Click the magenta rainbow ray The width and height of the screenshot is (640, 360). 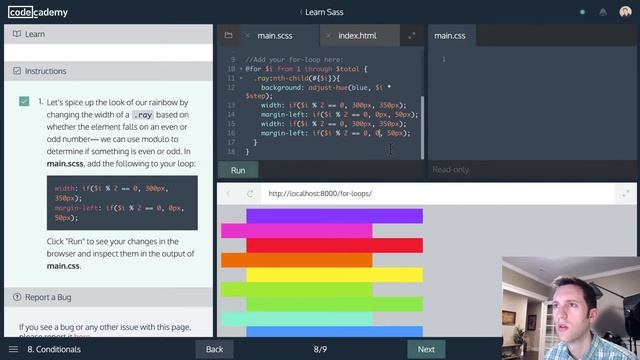point(297,231)
